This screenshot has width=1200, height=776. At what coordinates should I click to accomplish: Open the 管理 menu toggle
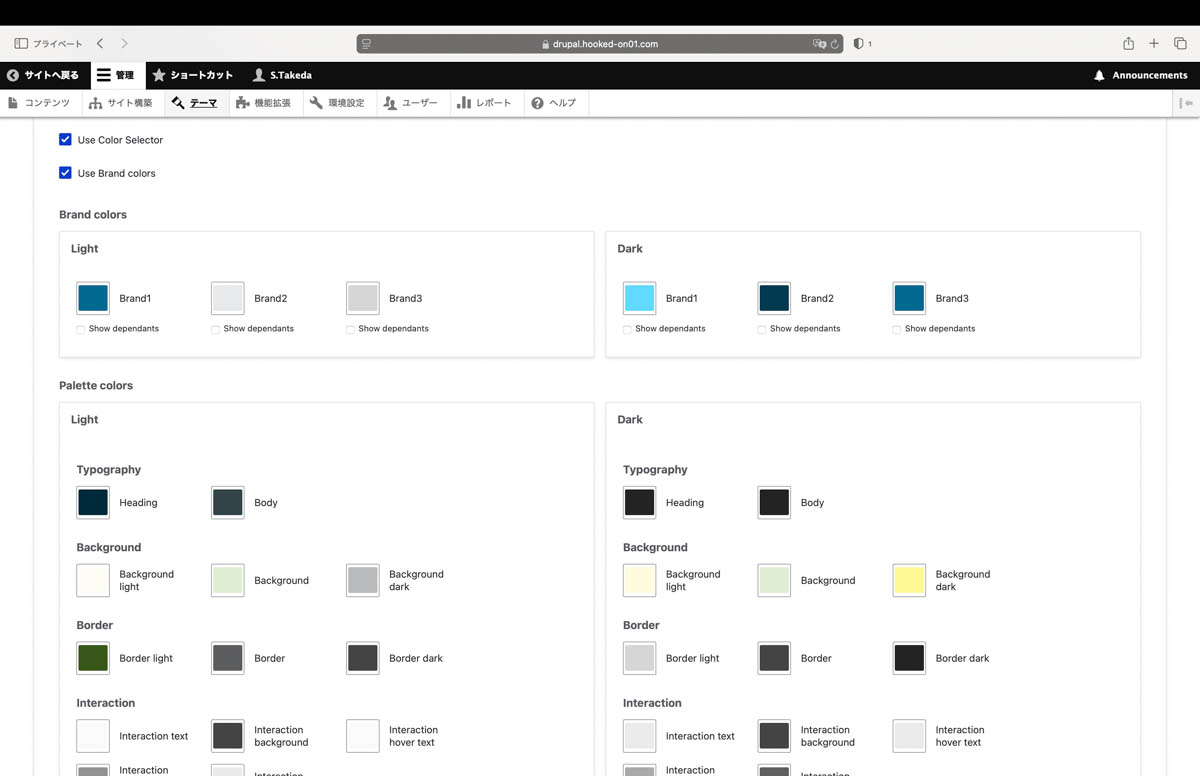pos(115,75)
